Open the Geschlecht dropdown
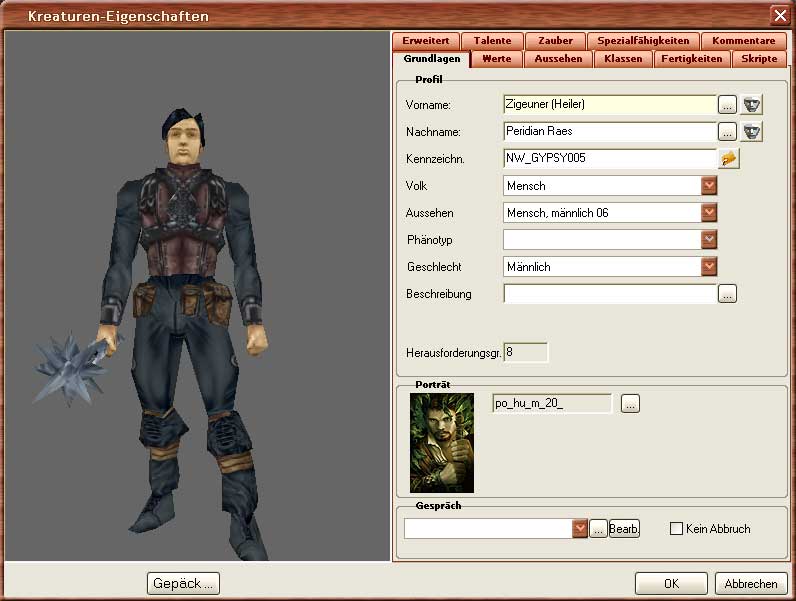The image size is (796, 601). tap(710, 267)
